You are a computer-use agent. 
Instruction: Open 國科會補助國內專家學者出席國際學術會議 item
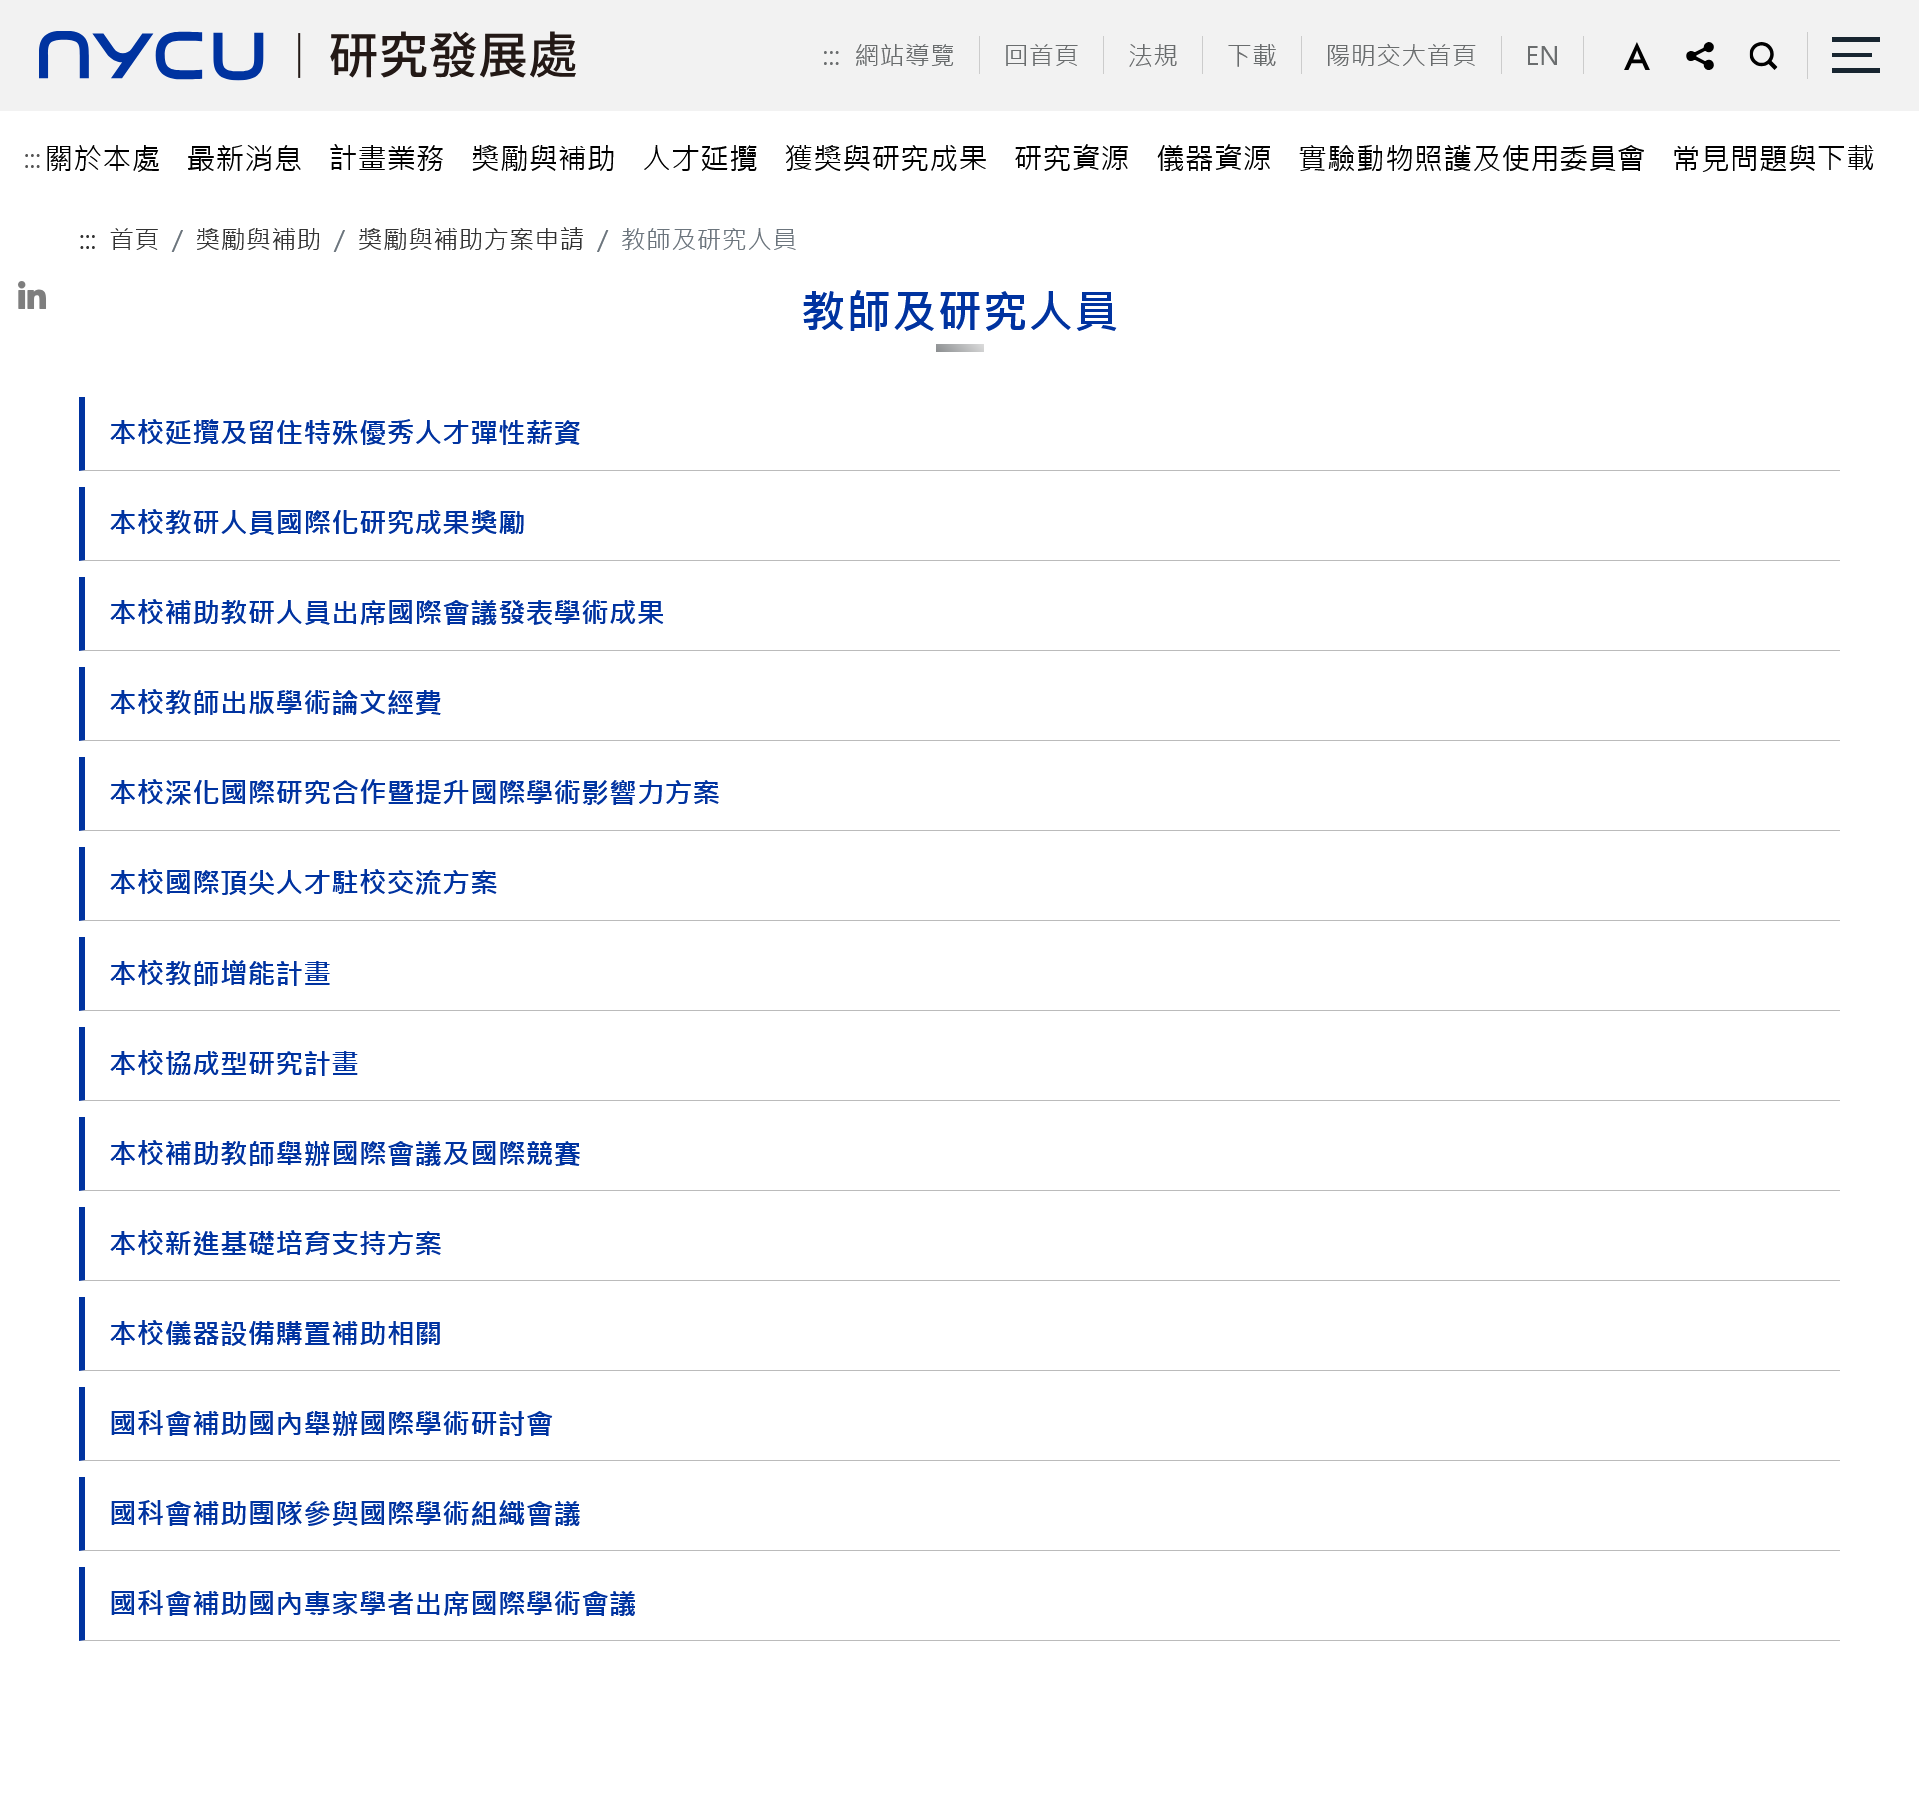coord(373,1604)
